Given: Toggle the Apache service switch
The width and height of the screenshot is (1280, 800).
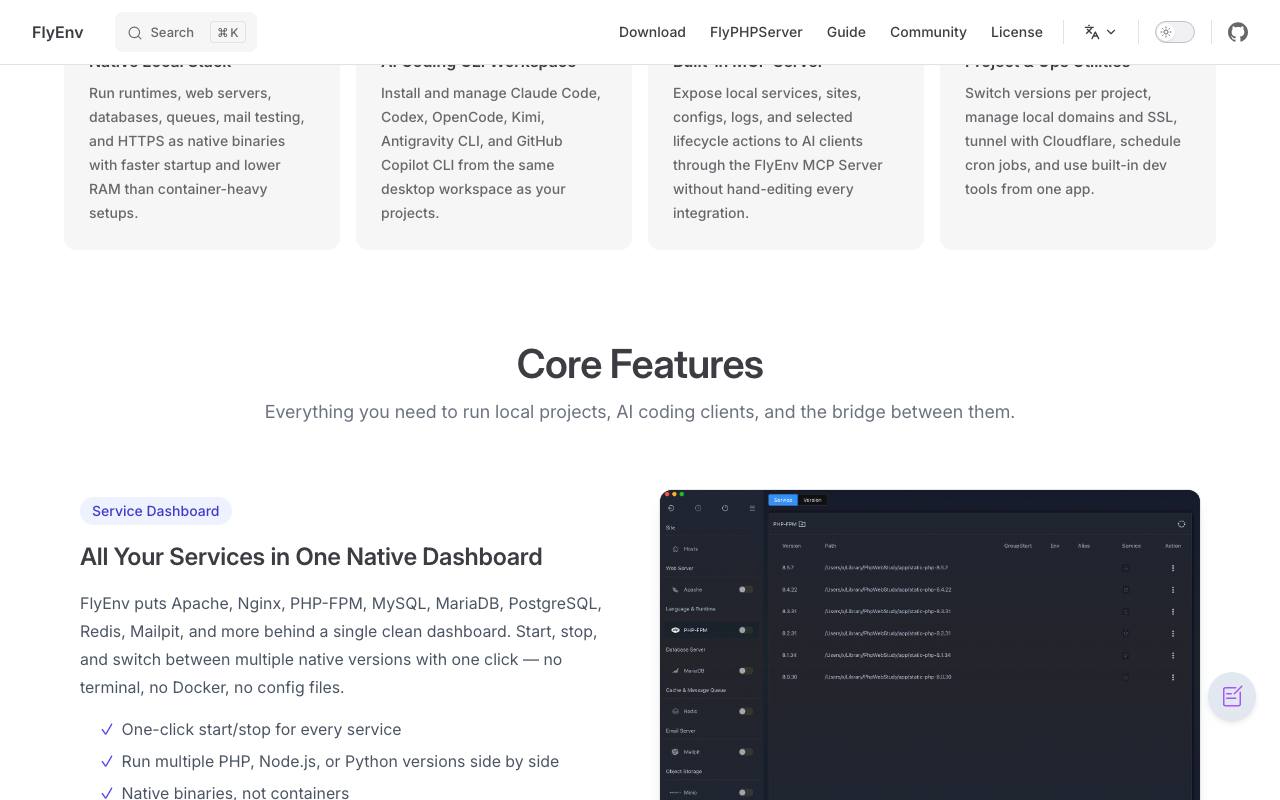Looking at the screenshot, I should (x=745, y=590).
